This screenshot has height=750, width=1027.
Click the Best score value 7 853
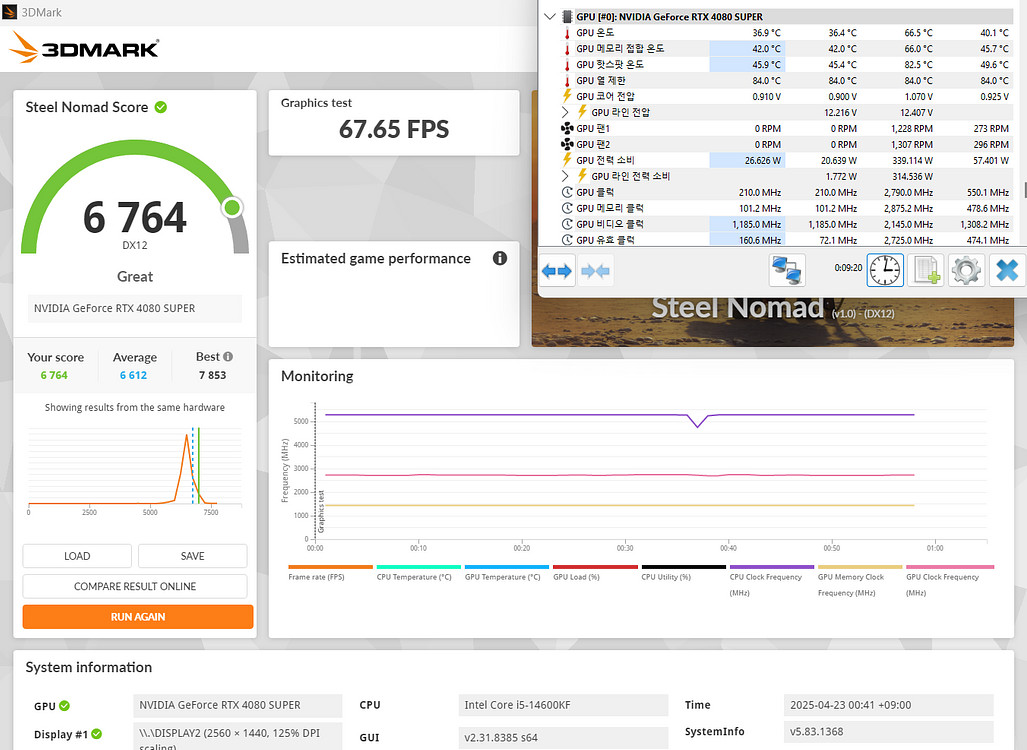(x=213, y=375)
